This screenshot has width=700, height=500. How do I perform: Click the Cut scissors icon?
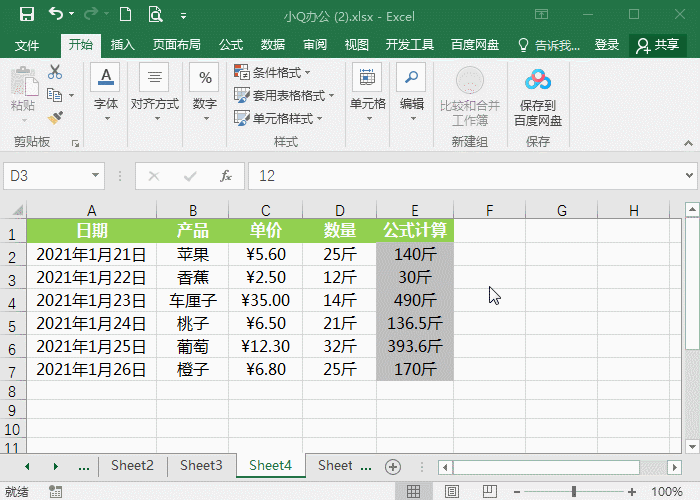[x=55, y=72]
